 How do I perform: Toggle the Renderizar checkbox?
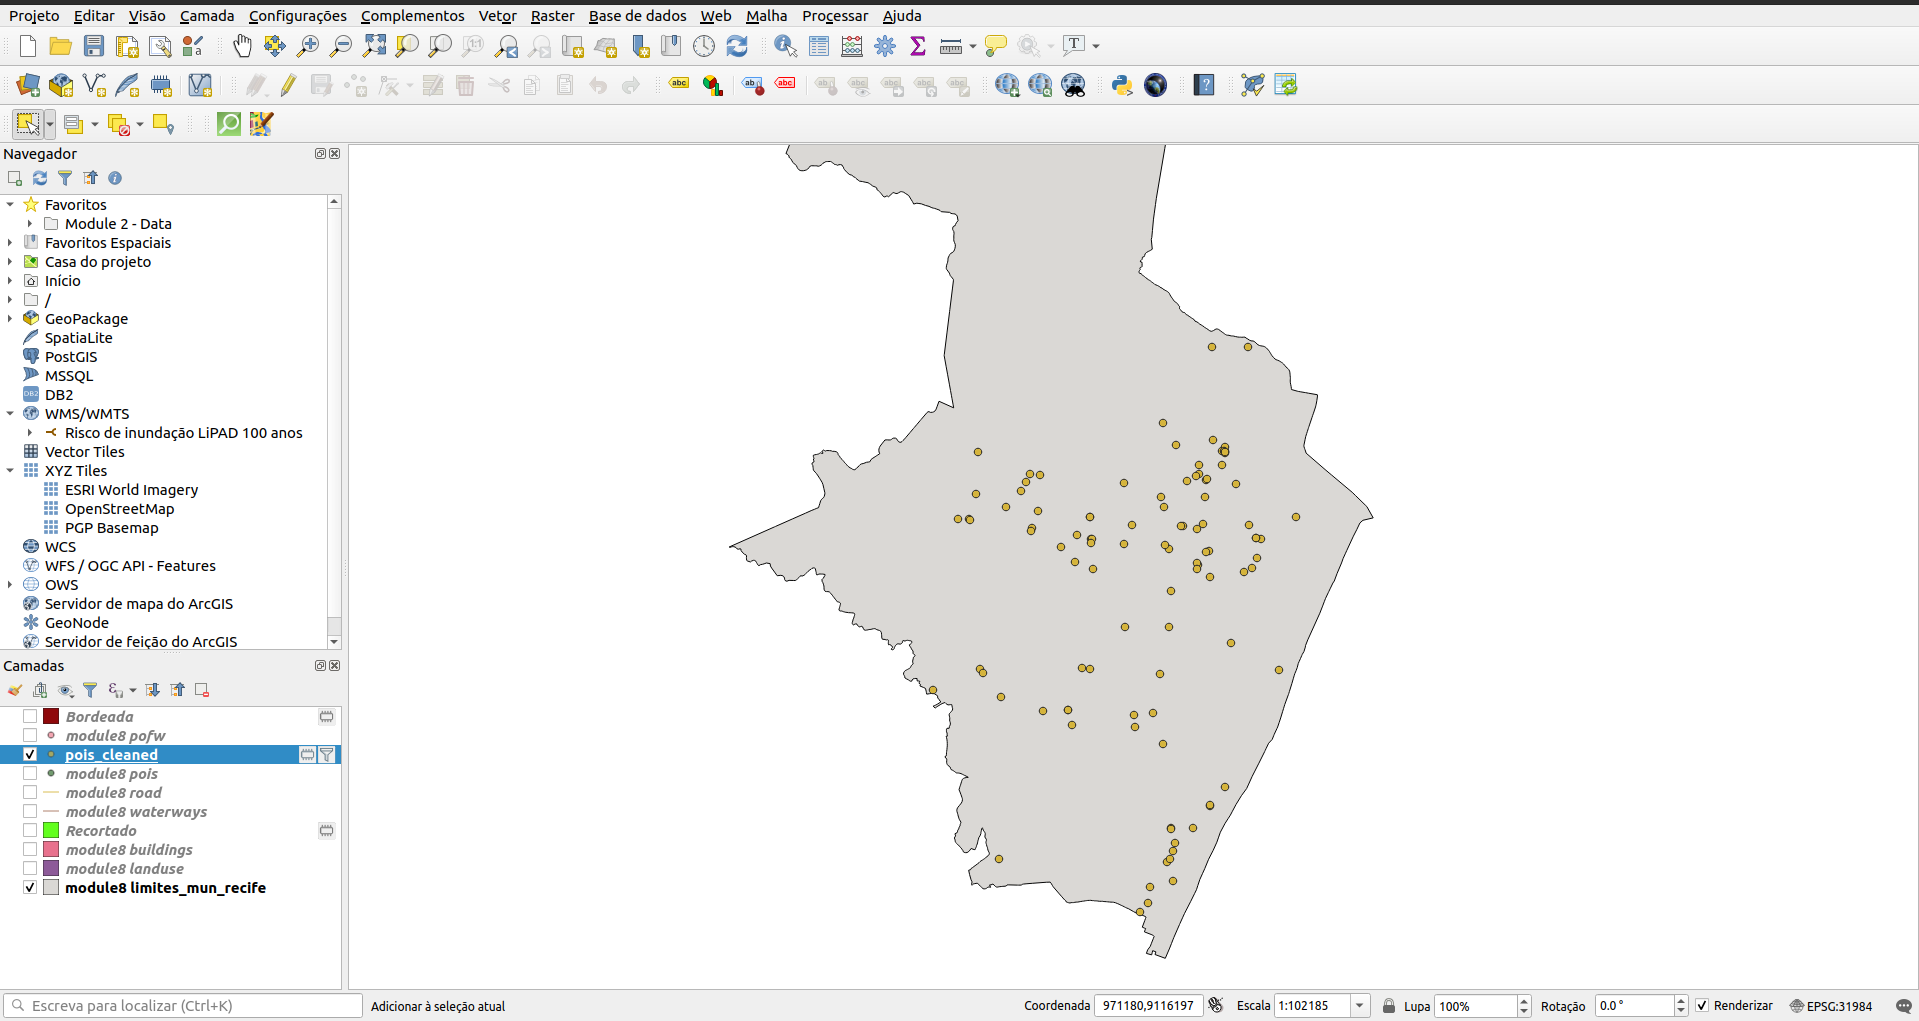click(x=1702, y=1006)
